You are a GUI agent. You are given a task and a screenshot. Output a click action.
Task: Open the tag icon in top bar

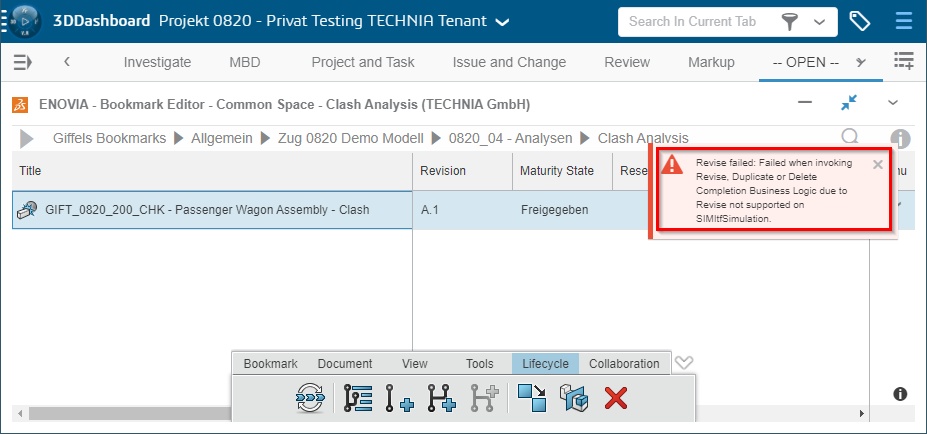[859, 21]
